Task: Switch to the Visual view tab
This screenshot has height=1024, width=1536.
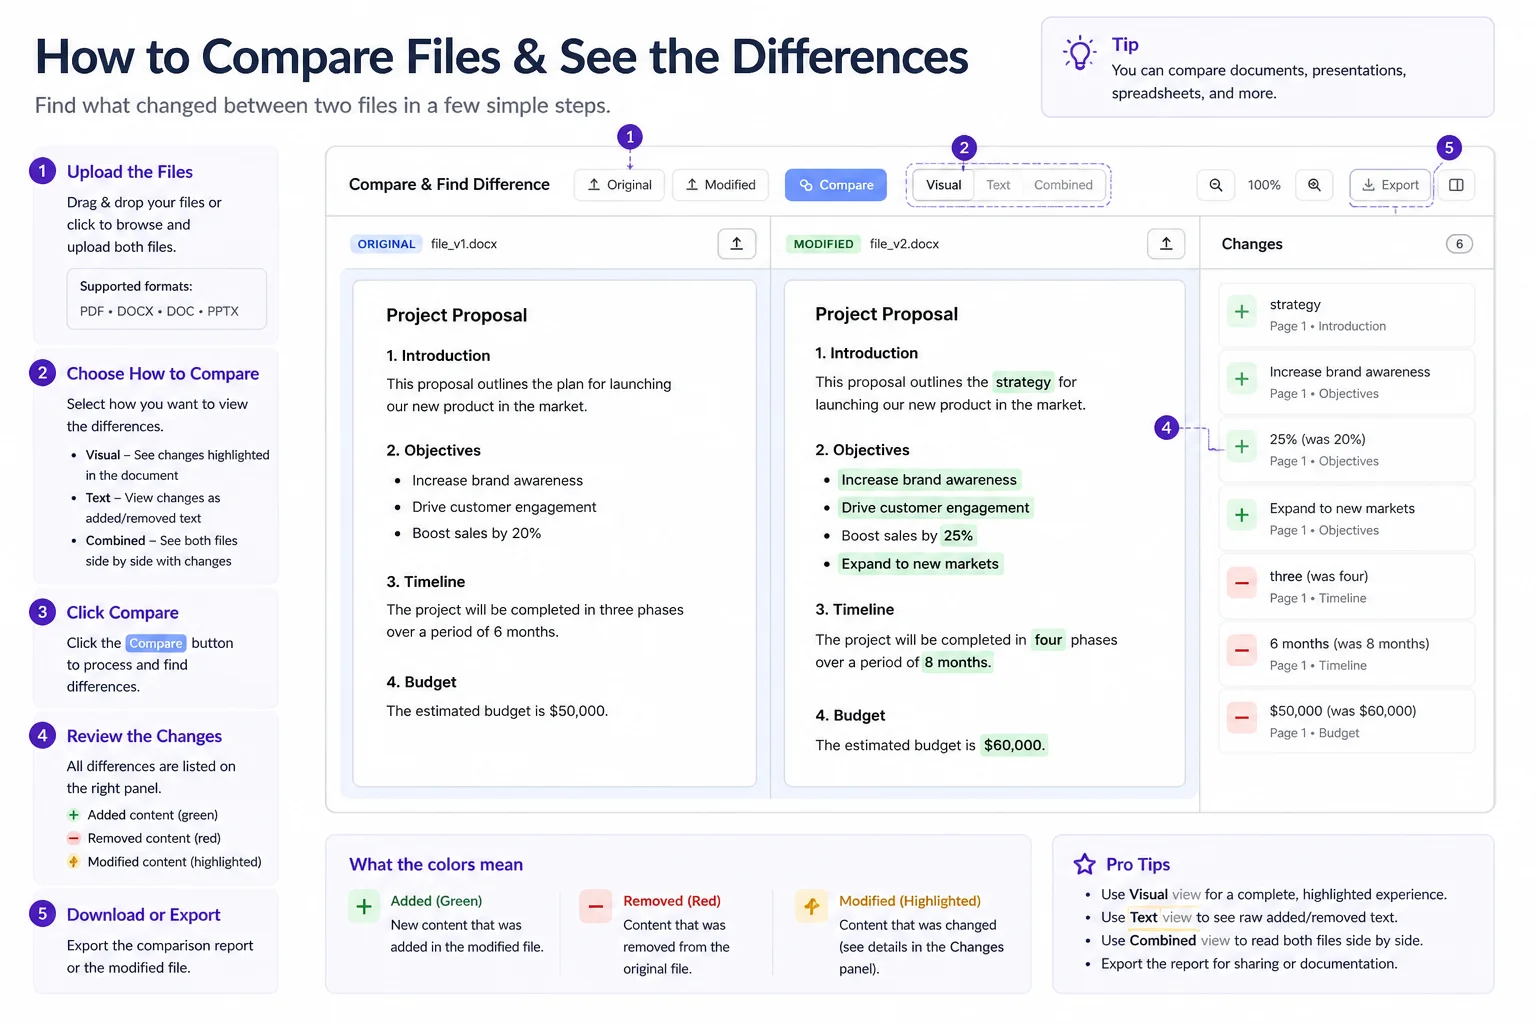Action: coord(943,185)
